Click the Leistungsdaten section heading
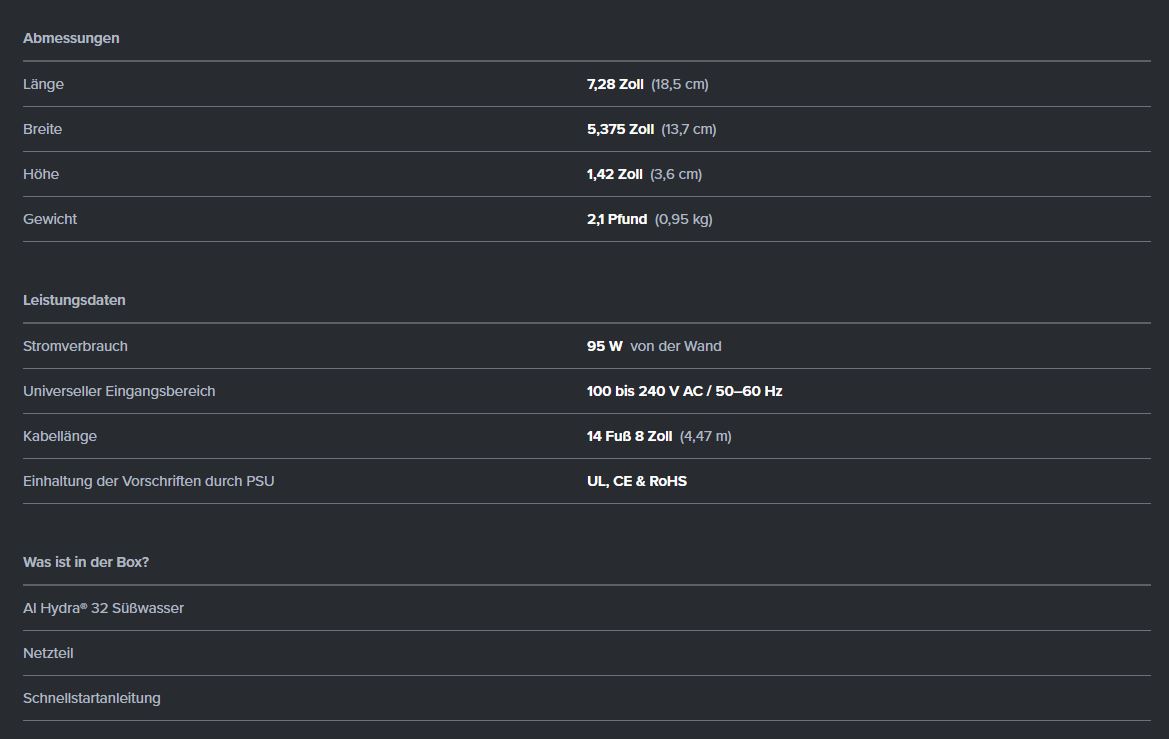This screenshot has width=1169, height=739. click(x=74, y=300)
